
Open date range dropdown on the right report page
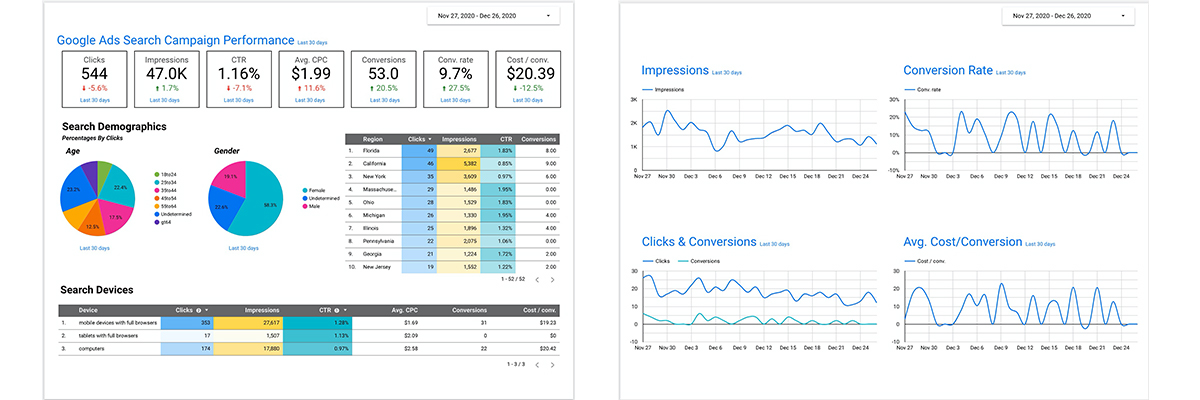tap(1068, 16)
